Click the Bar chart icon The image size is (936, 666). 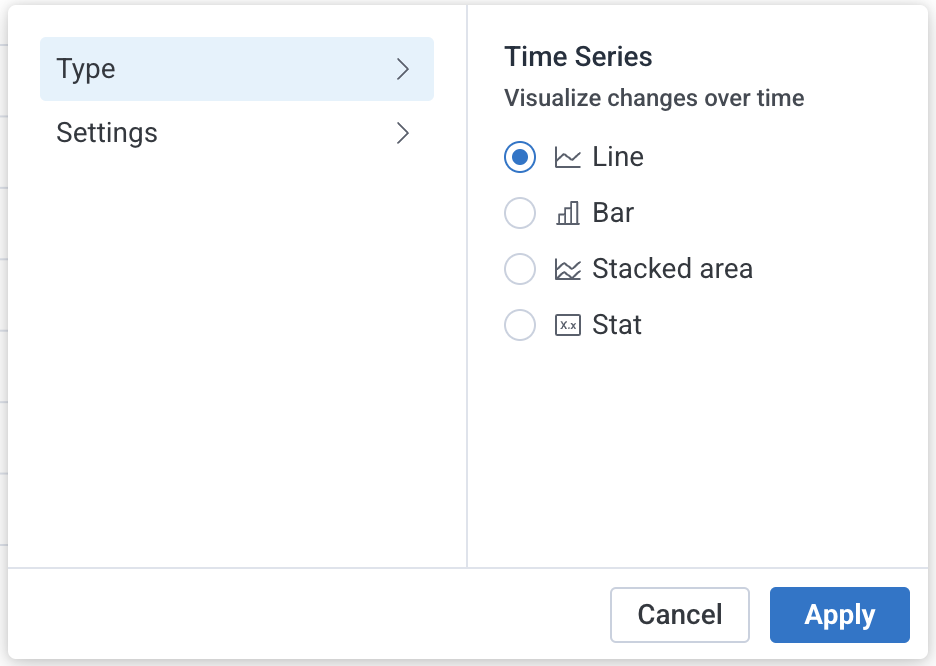click(x=568, y=213)
